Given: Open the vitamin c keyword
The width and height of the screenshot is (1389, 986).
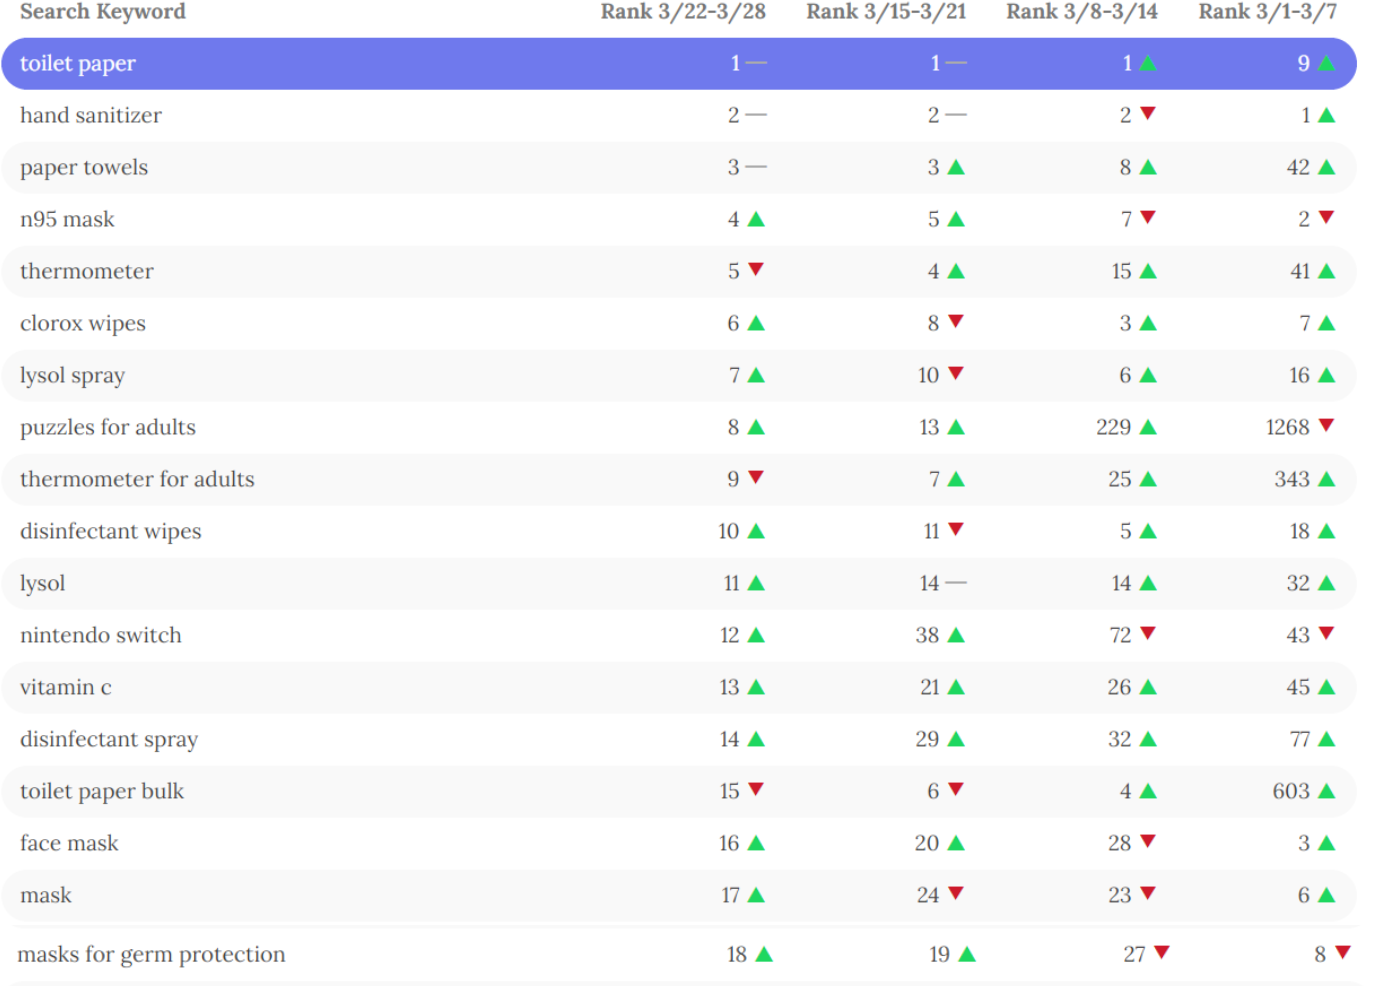Looking at the screenshot, I should coord(66,687).
